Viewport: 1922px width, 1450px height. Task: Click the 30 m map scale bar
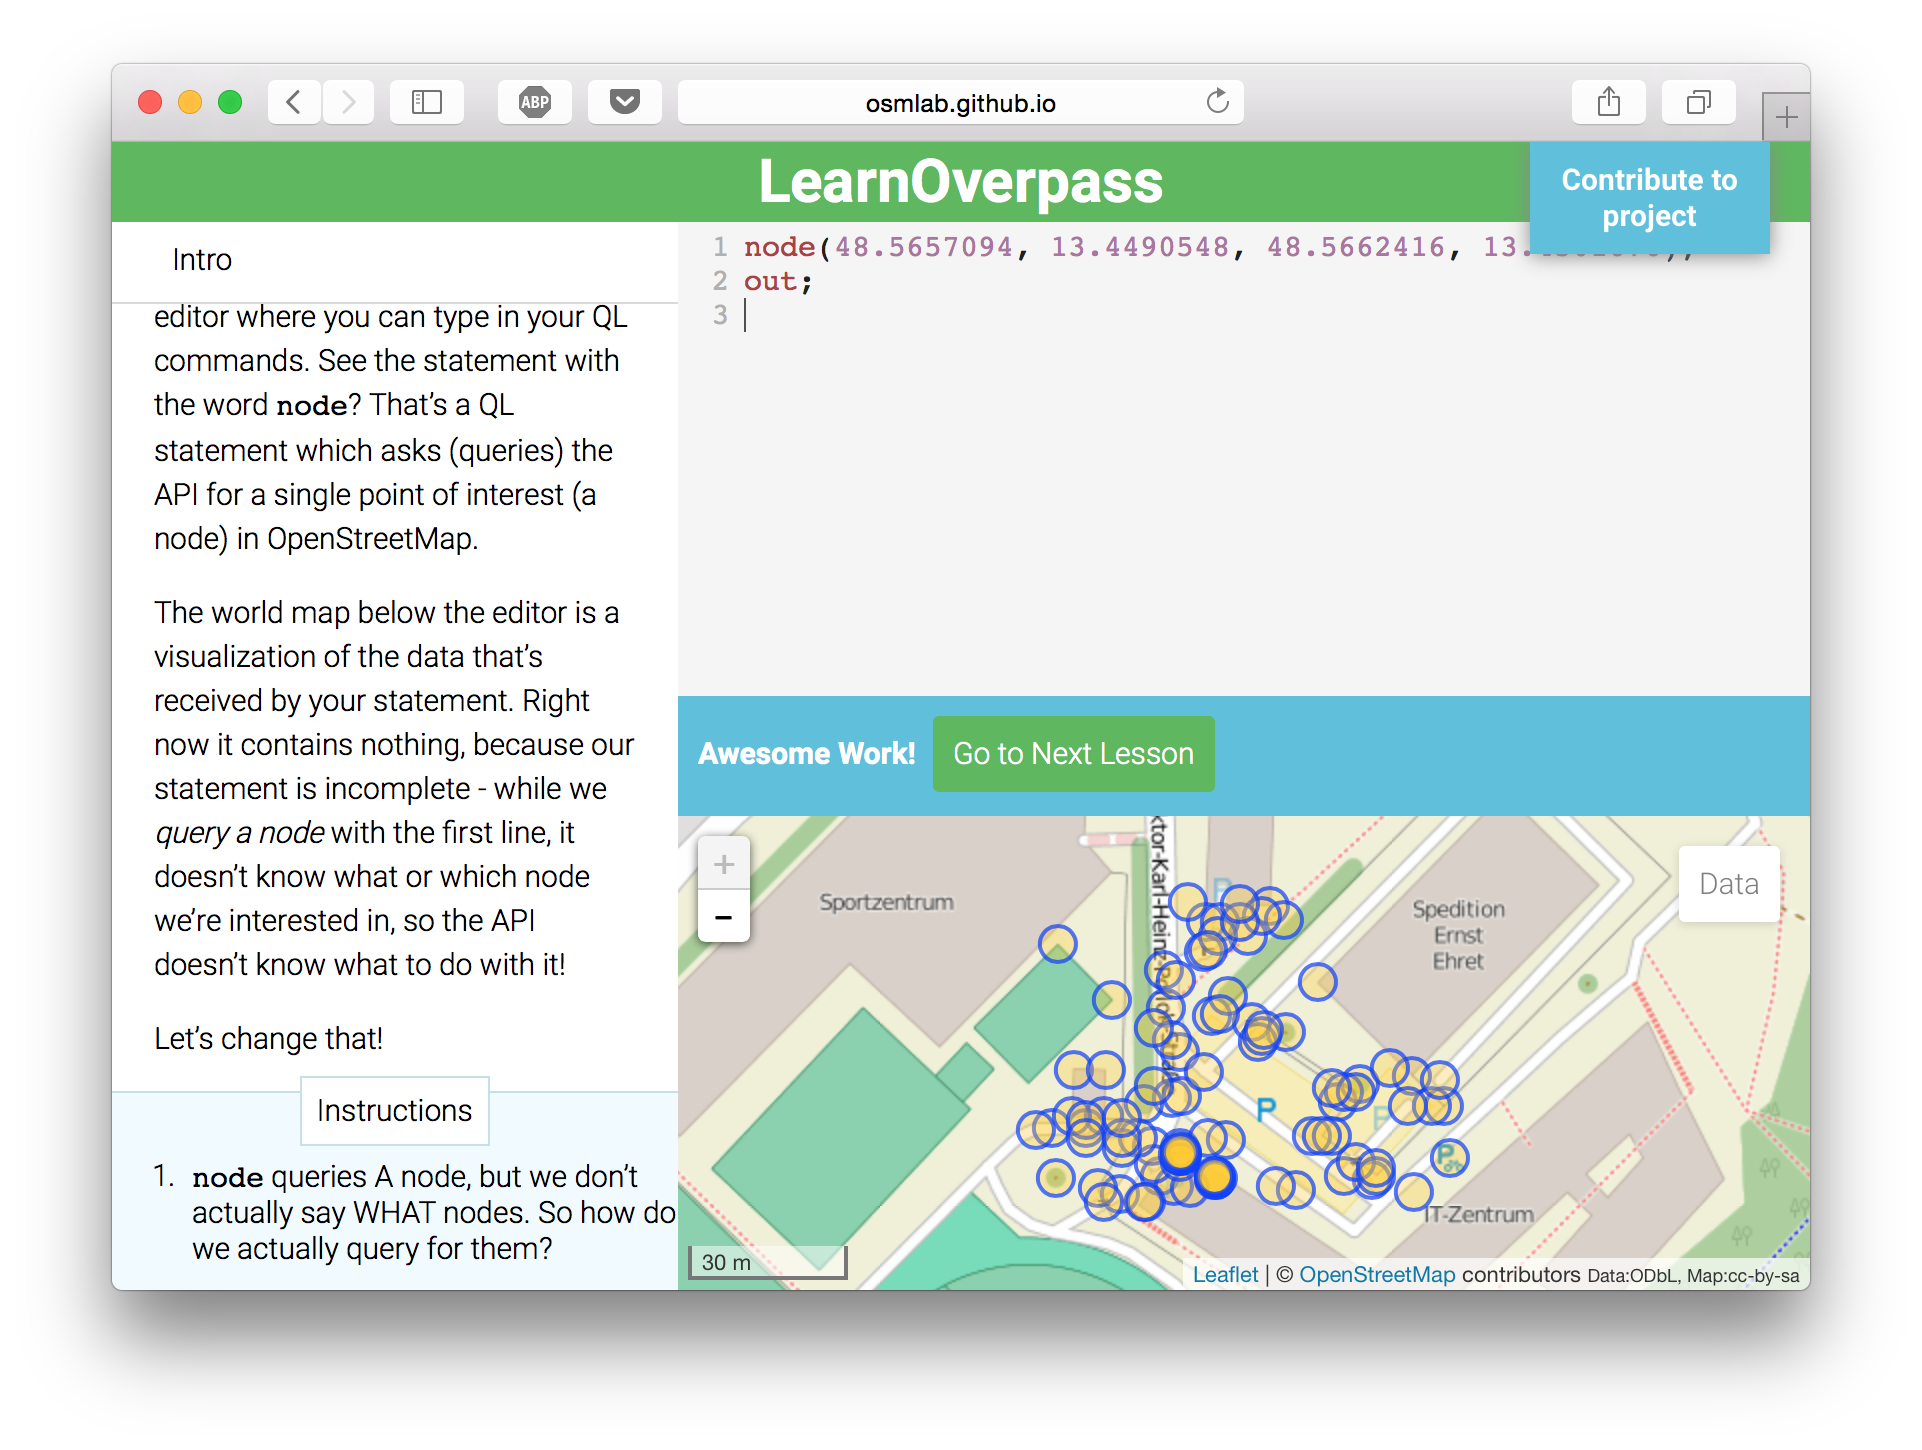point(767,1262)
